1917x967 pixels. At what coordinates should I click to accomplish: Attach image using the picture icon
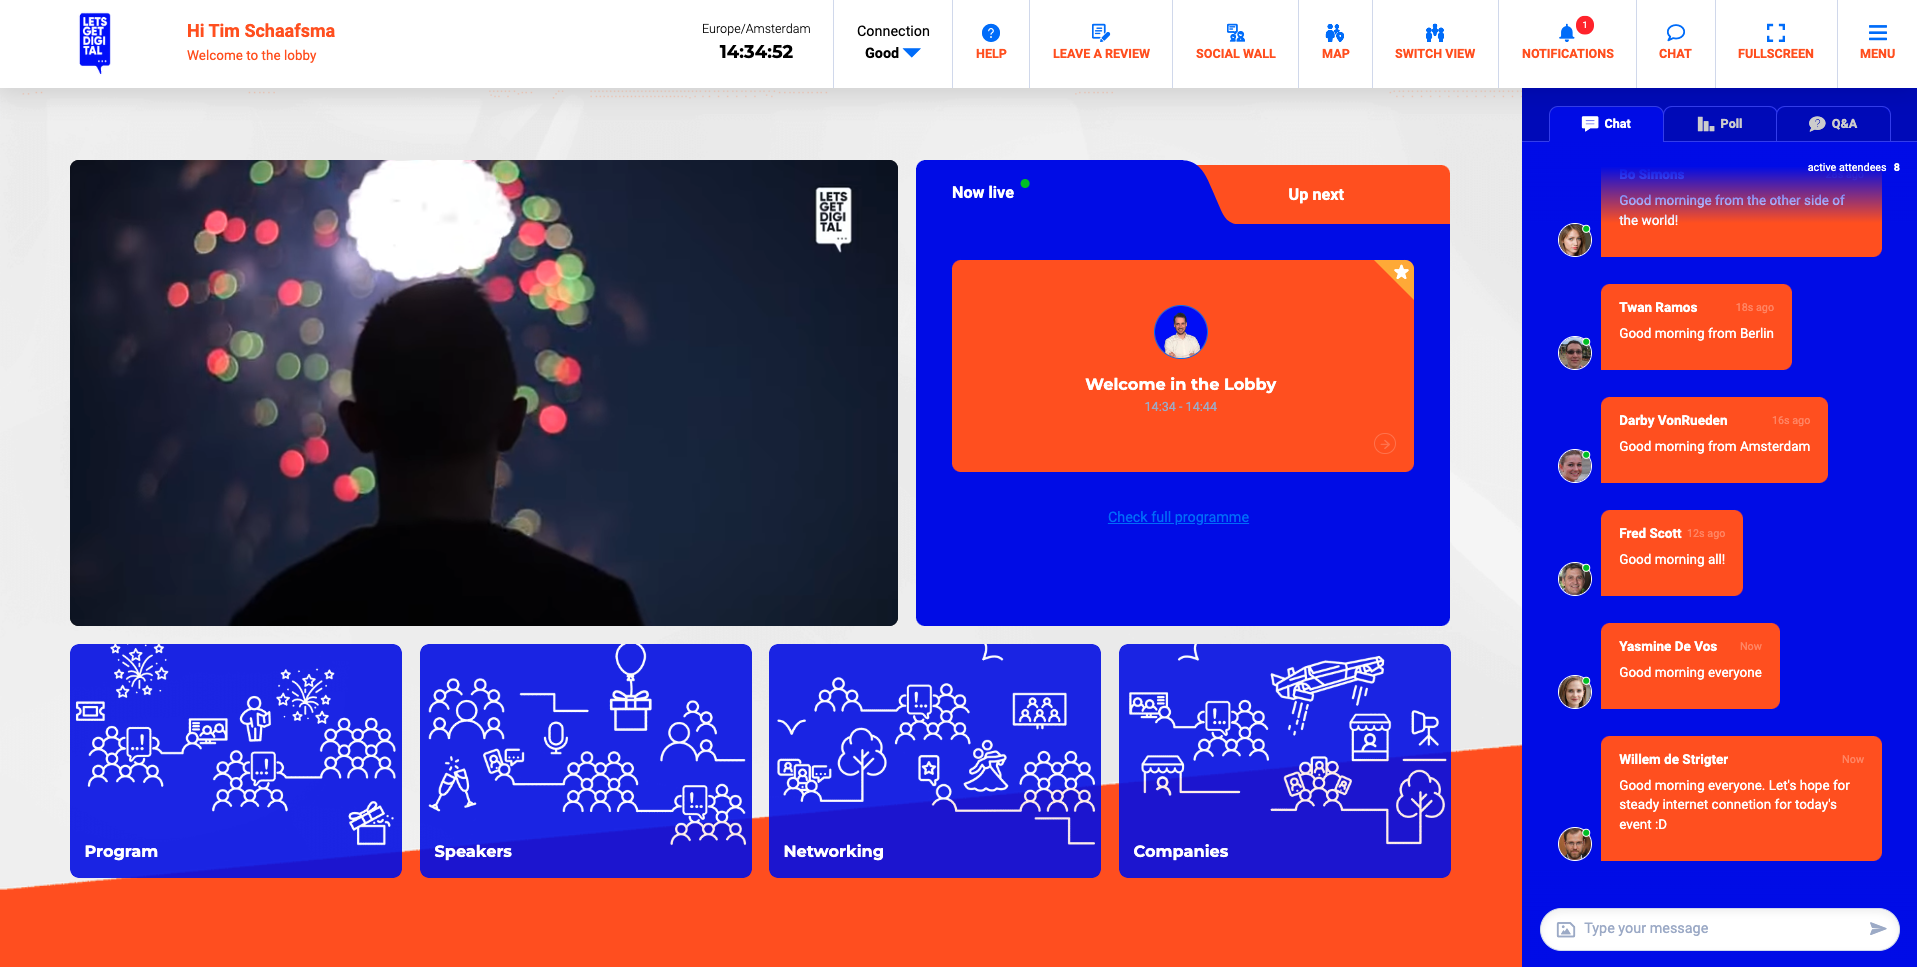coord(1566,929)
